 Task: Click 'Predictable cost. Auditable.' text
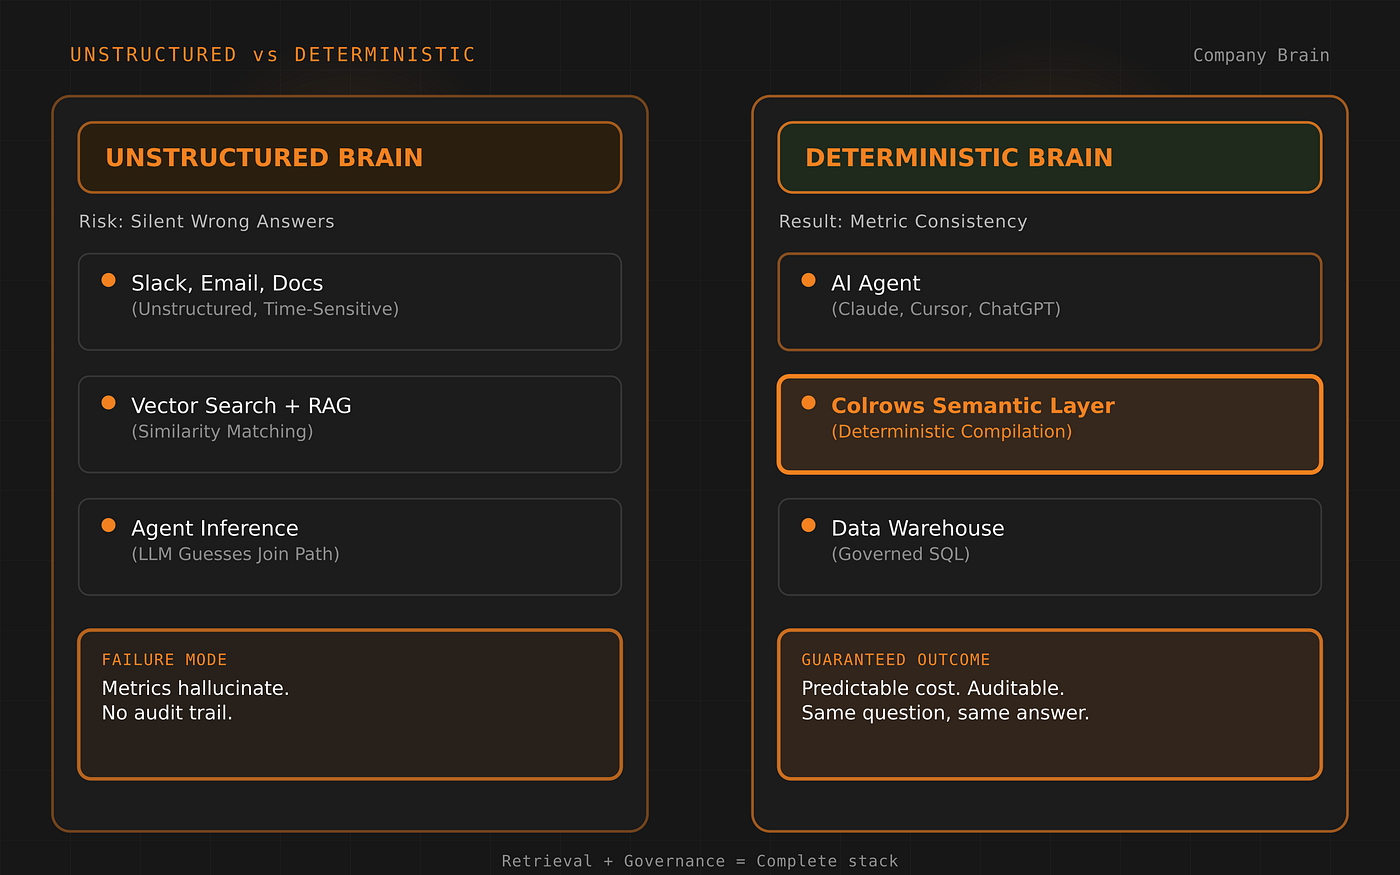tap(933, 688)
